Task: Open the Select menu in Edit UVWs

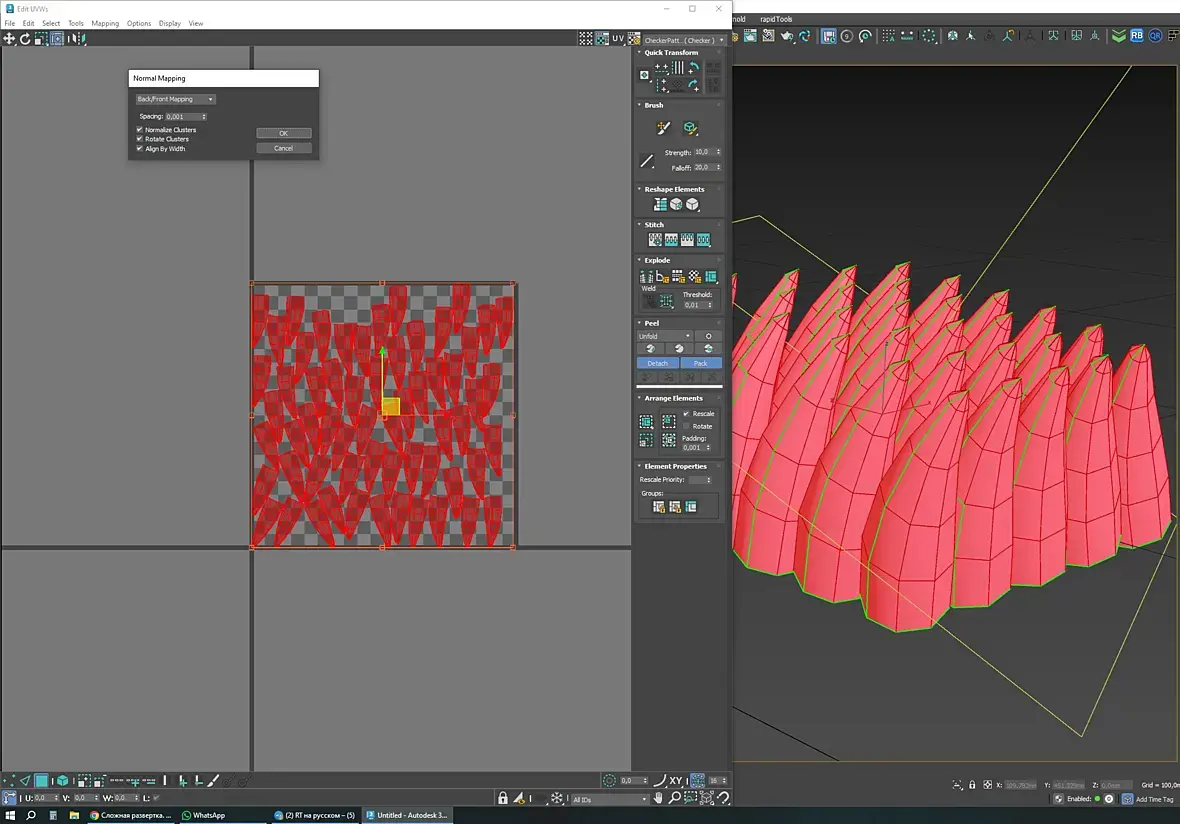Action: pyautogui.click(x=51, y=23)
